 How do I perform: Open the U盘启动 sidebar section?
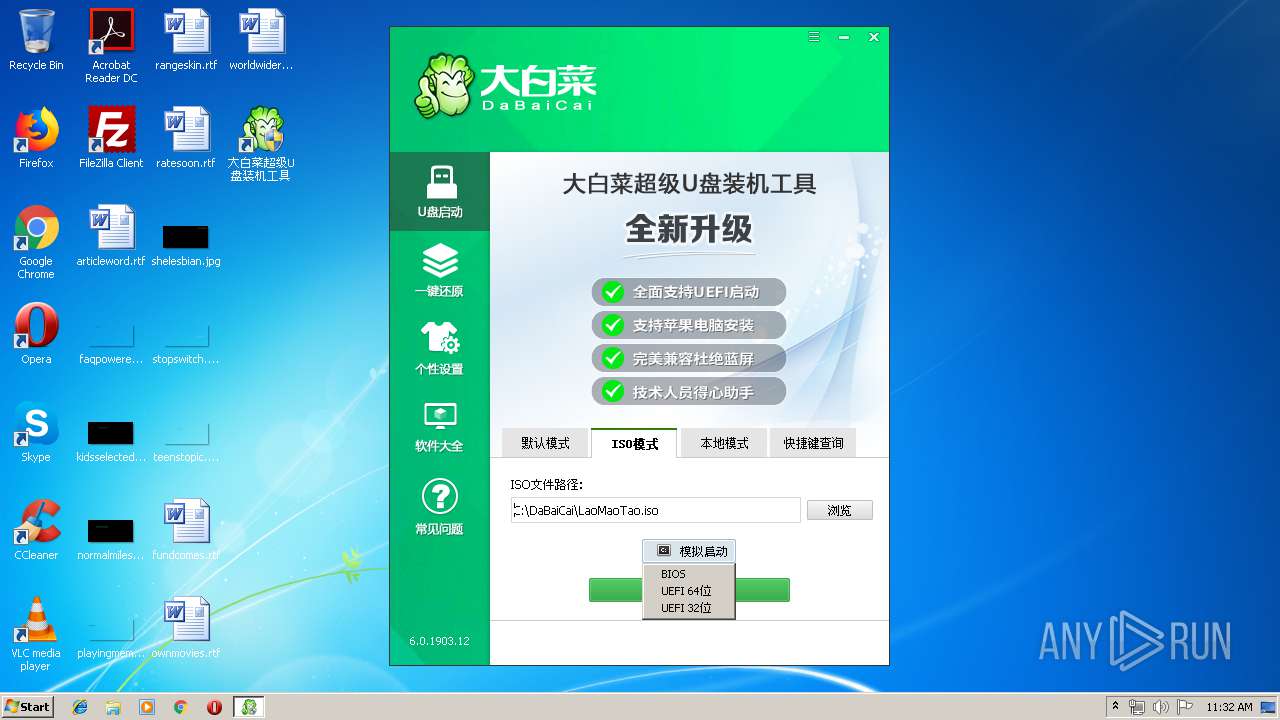(x=440, y=192)
